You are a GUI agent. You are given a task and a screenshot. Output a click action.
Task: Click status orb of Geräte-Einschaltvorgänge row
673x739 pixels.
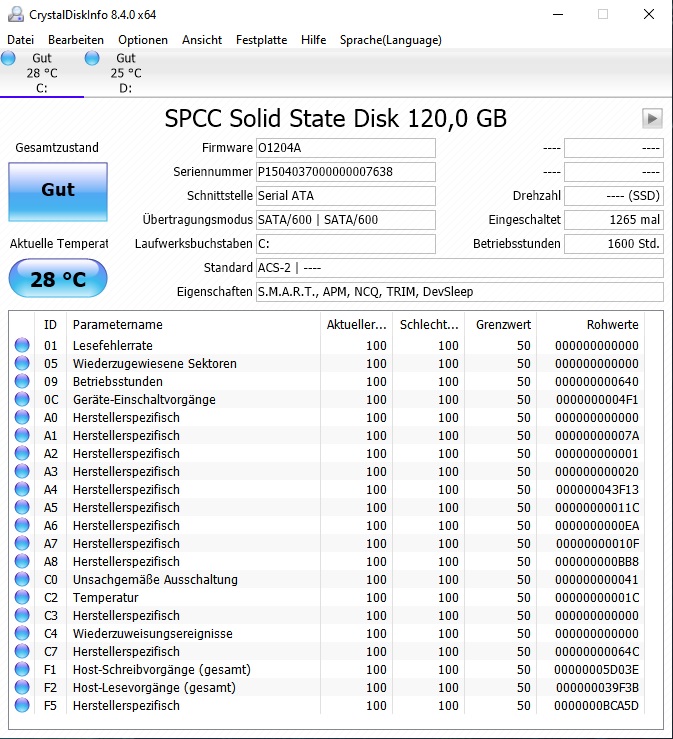22,399
